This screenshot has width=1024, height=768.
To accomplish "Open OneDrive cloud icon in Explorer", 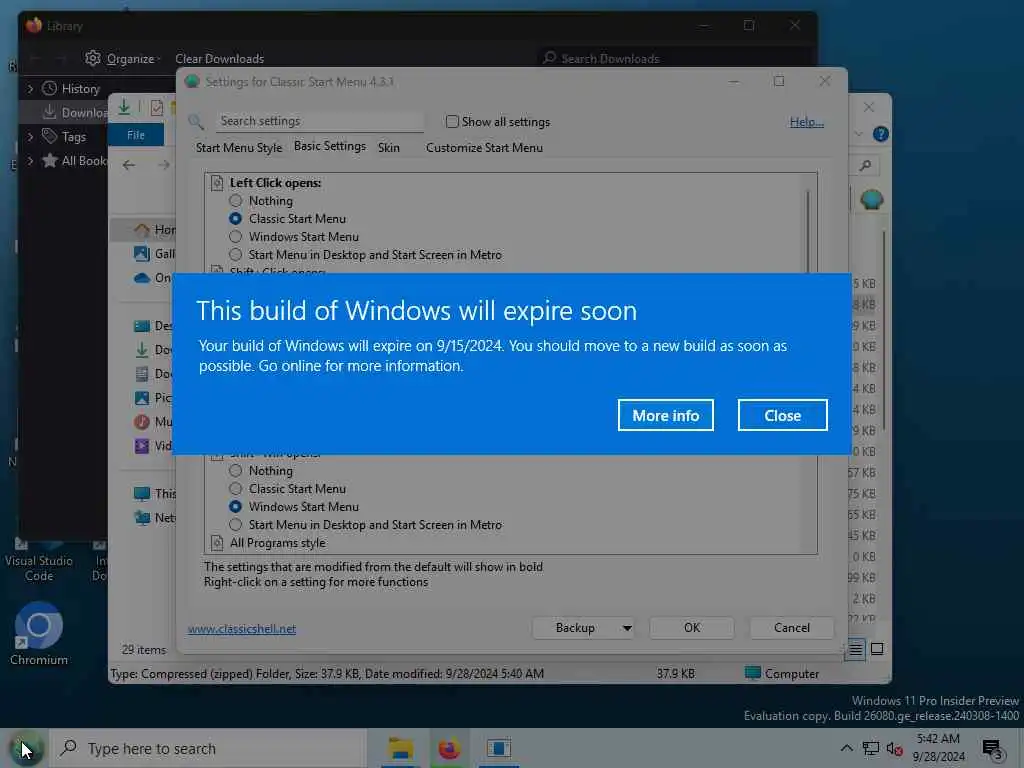I will pyautogui.click(x=142, y=278).
